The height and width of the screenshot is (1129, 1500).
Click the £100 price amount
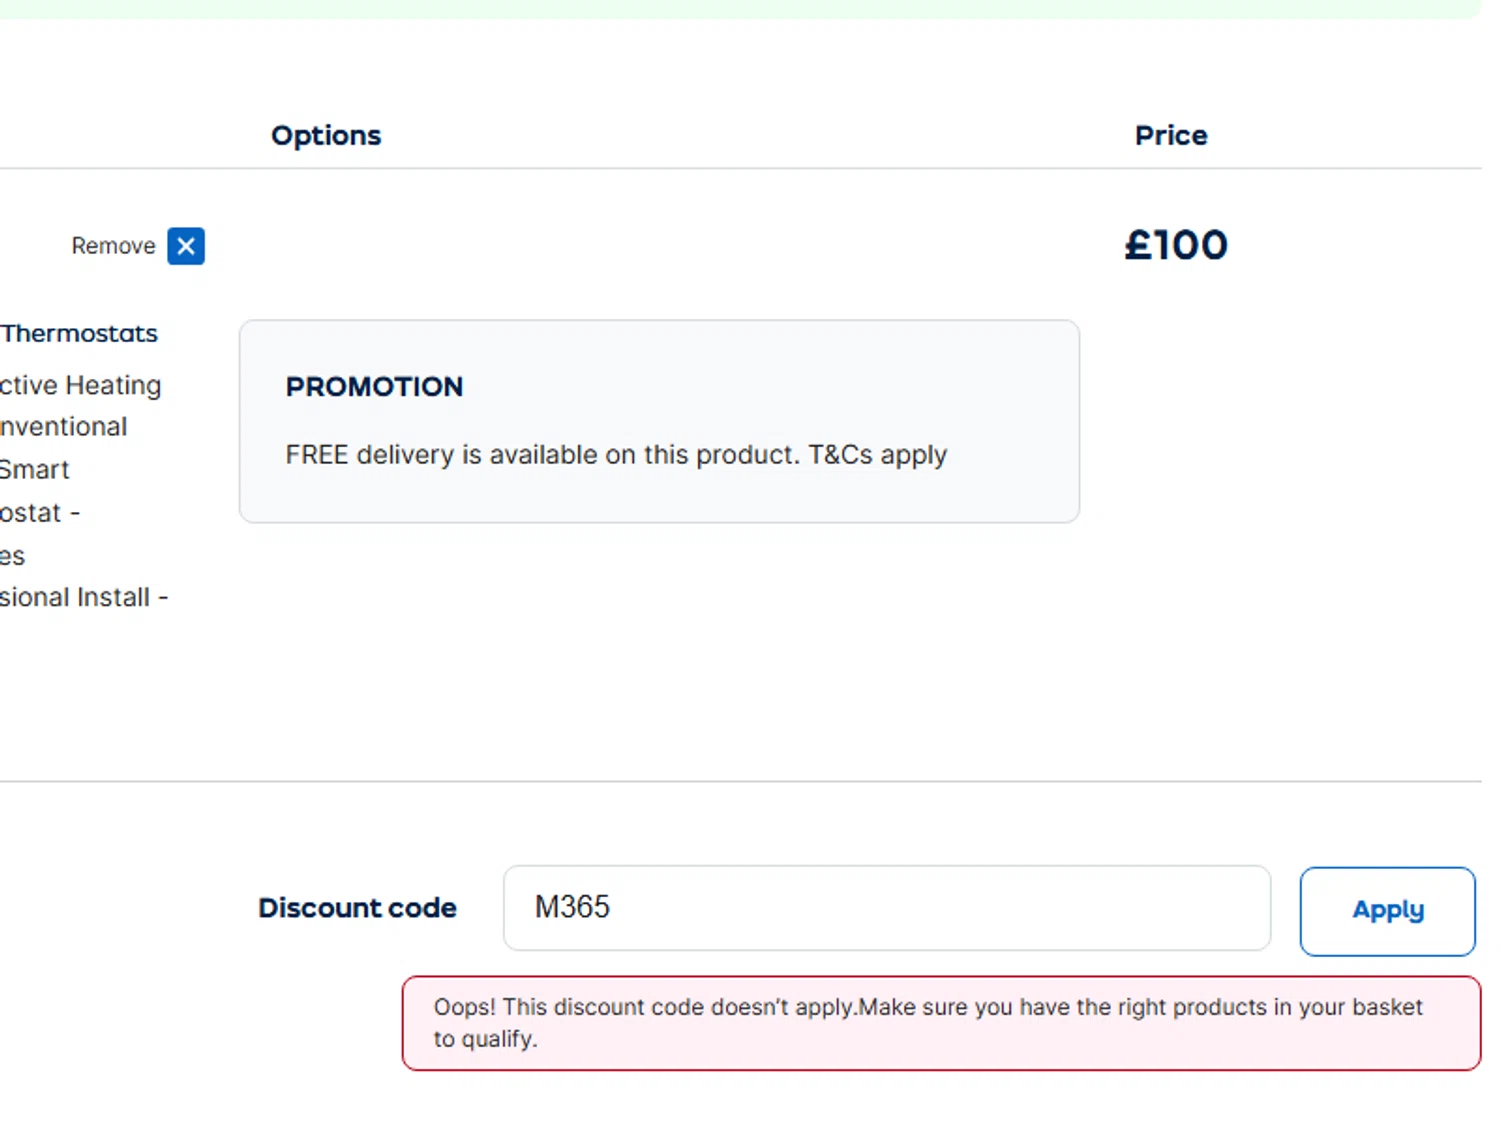[1175, 245]
